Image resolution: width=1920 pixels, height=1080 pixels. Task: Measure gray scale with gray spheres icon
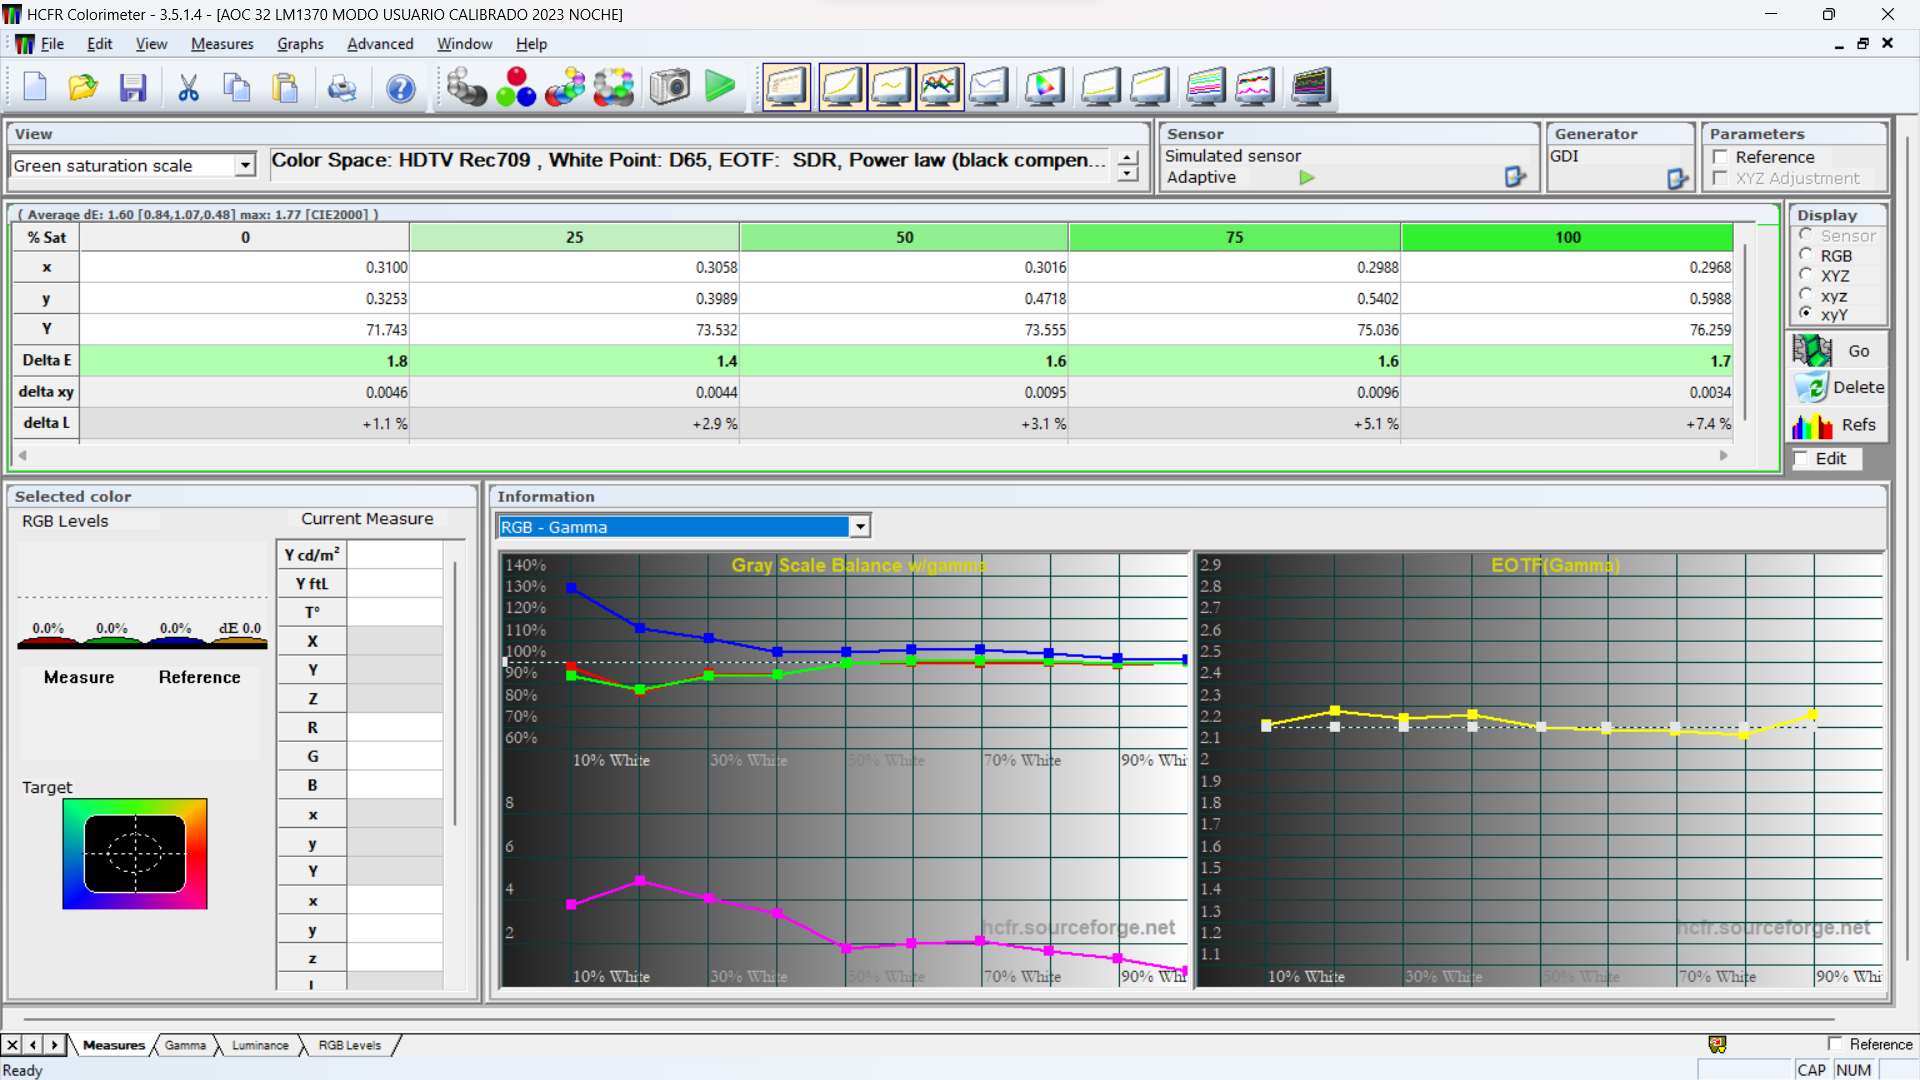tap(466, 87)
